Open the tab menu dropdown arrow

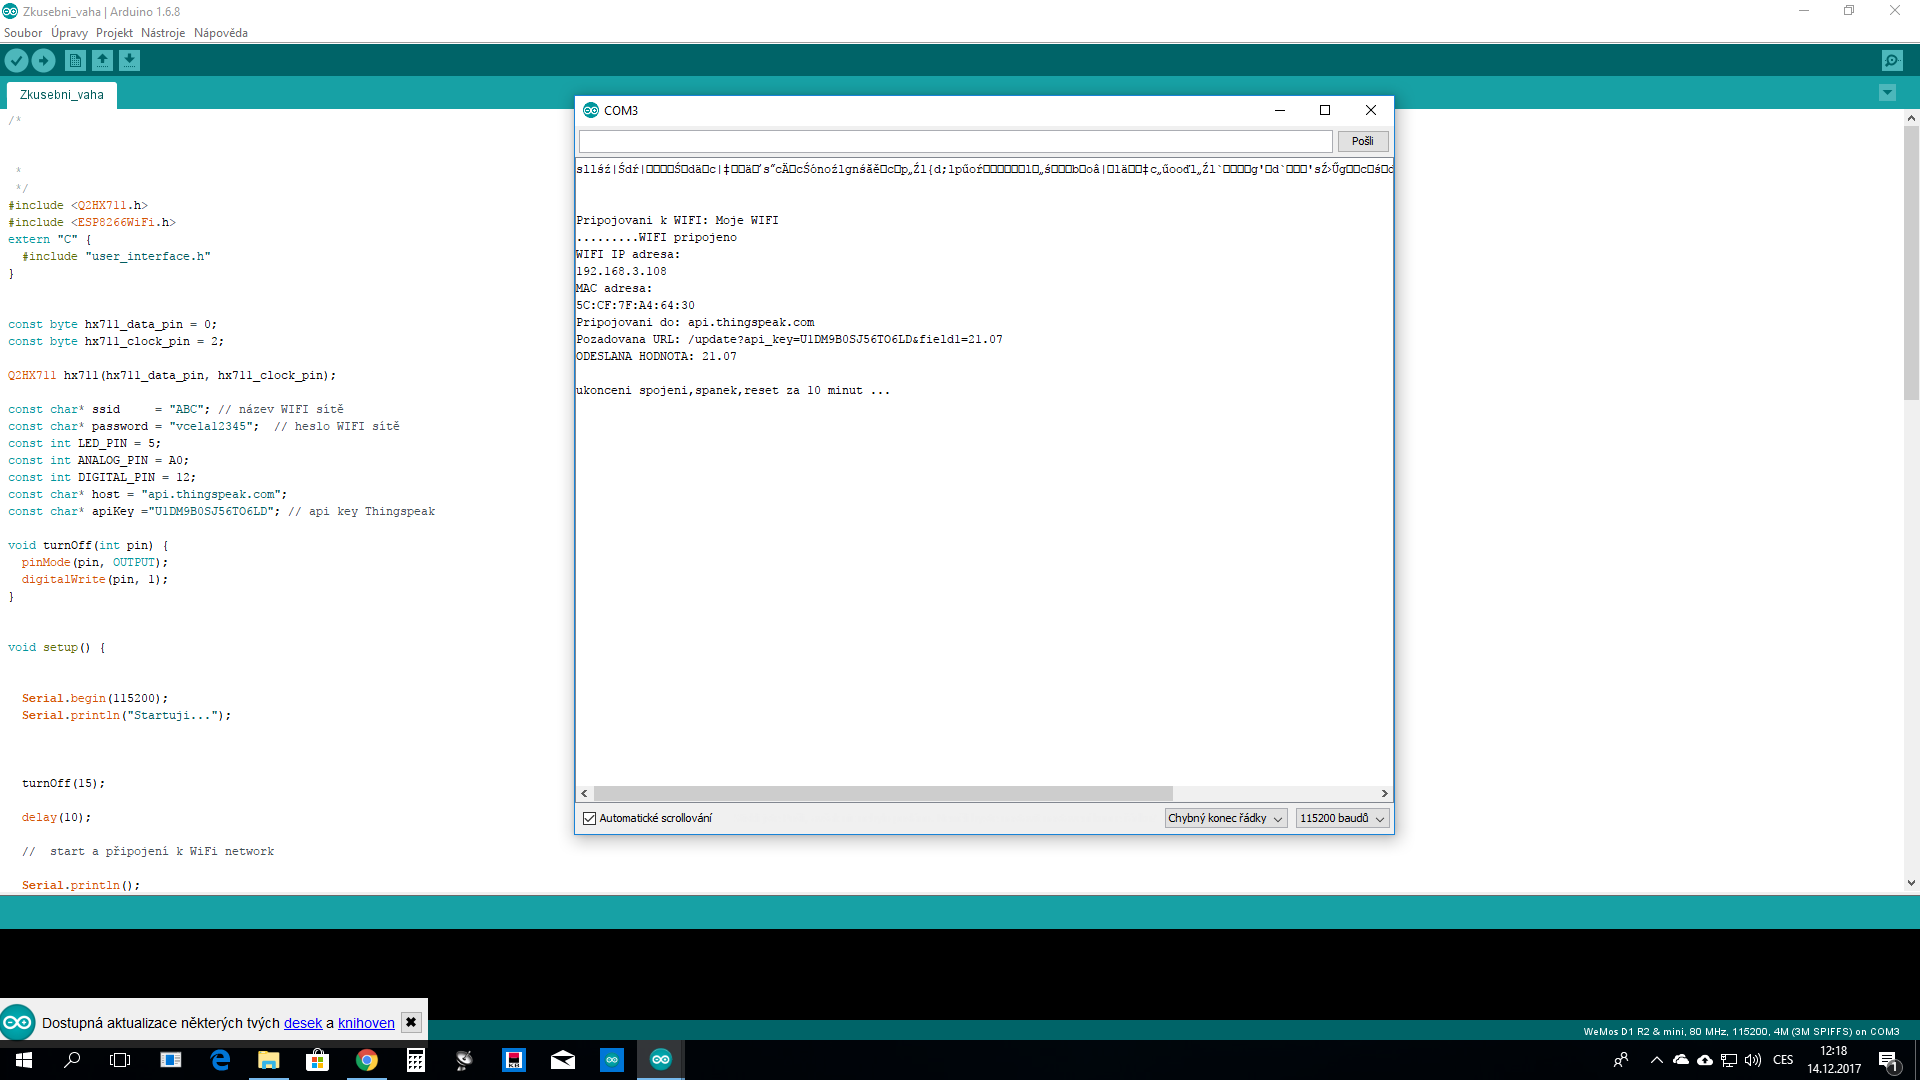coord(1887,93)
